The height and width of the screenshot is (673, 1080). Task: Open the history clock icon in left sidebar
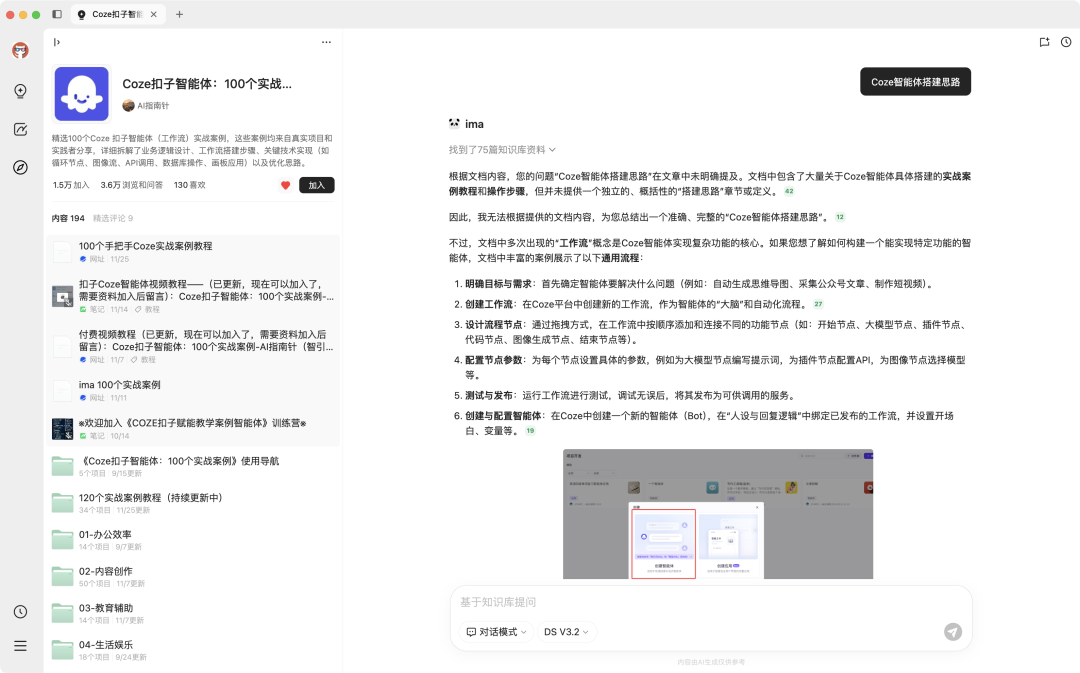21,612
